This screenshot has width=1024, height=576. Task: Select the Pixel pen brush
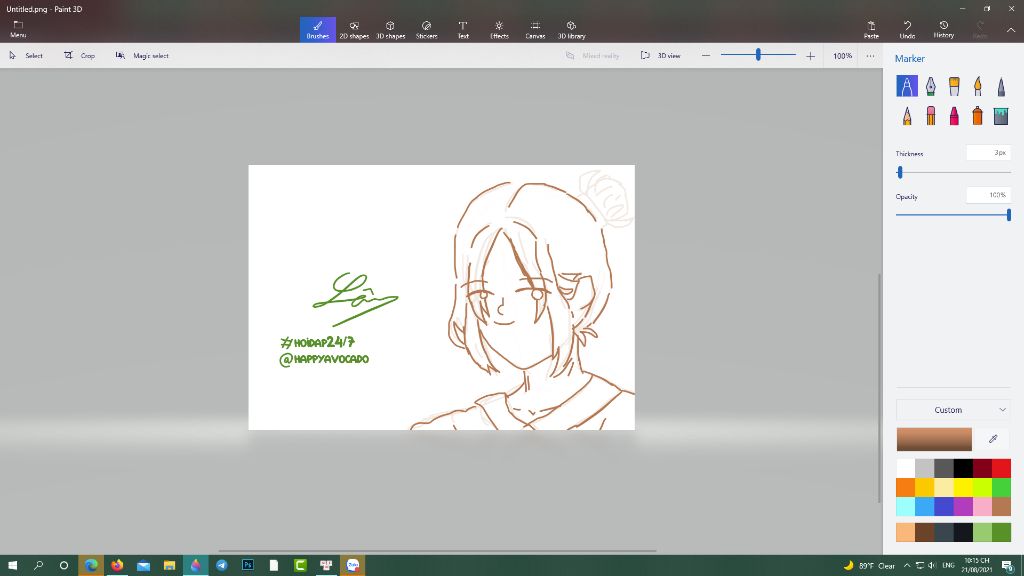(x=1001, y=86)
